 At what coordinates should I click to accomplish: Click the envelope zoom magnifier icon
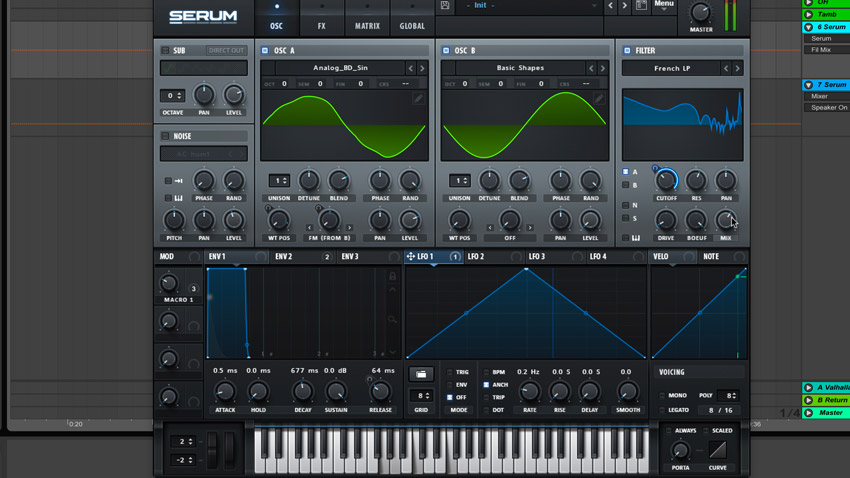pyautogui.click(x=392, y=319)
